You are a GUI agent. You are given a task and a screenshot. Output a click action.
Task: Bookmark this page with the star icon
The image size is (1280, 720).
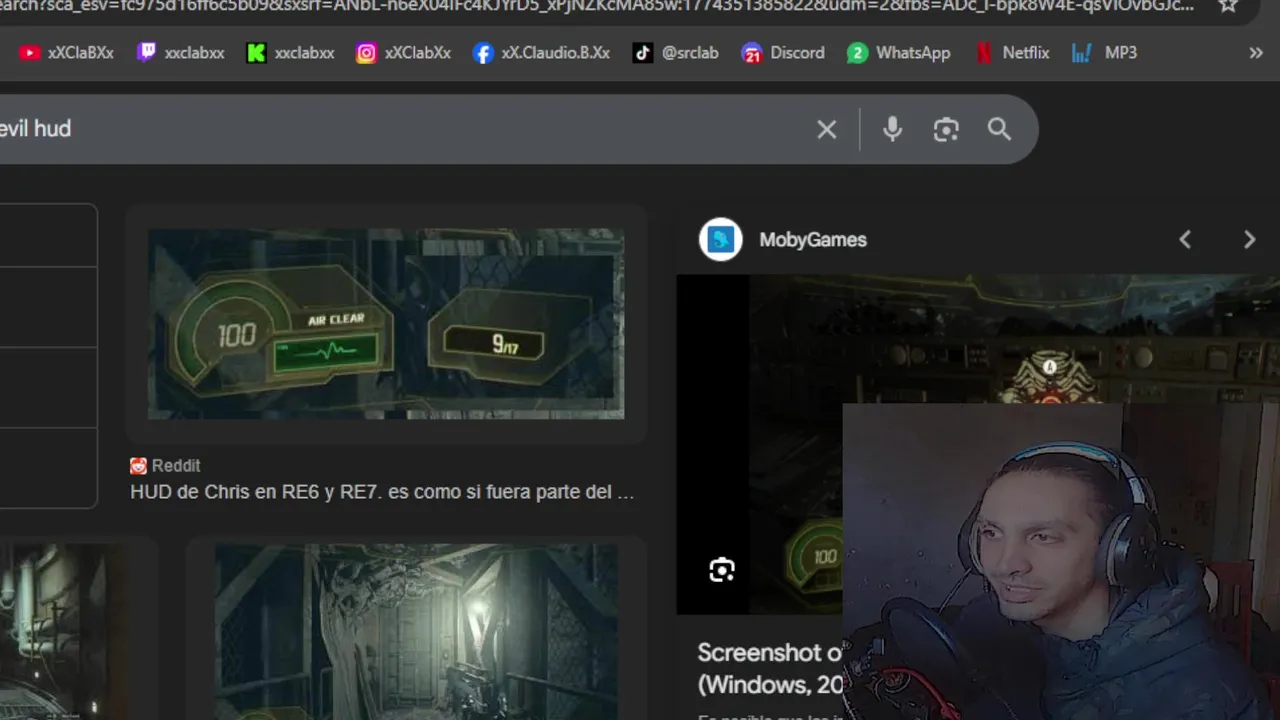pos(1228,5)
